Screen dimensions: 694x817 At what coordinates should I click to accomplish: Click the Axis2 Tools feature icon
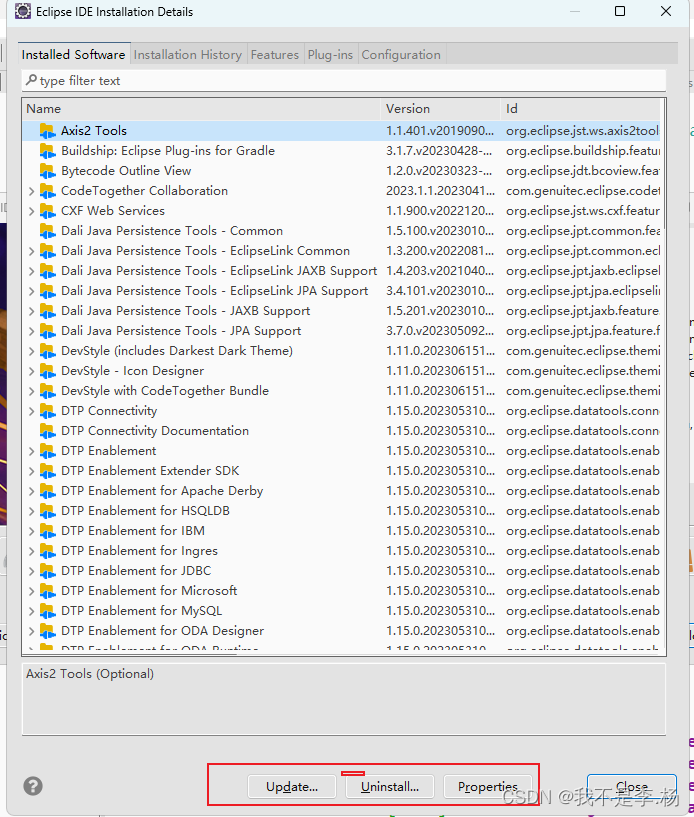(47, 131)
